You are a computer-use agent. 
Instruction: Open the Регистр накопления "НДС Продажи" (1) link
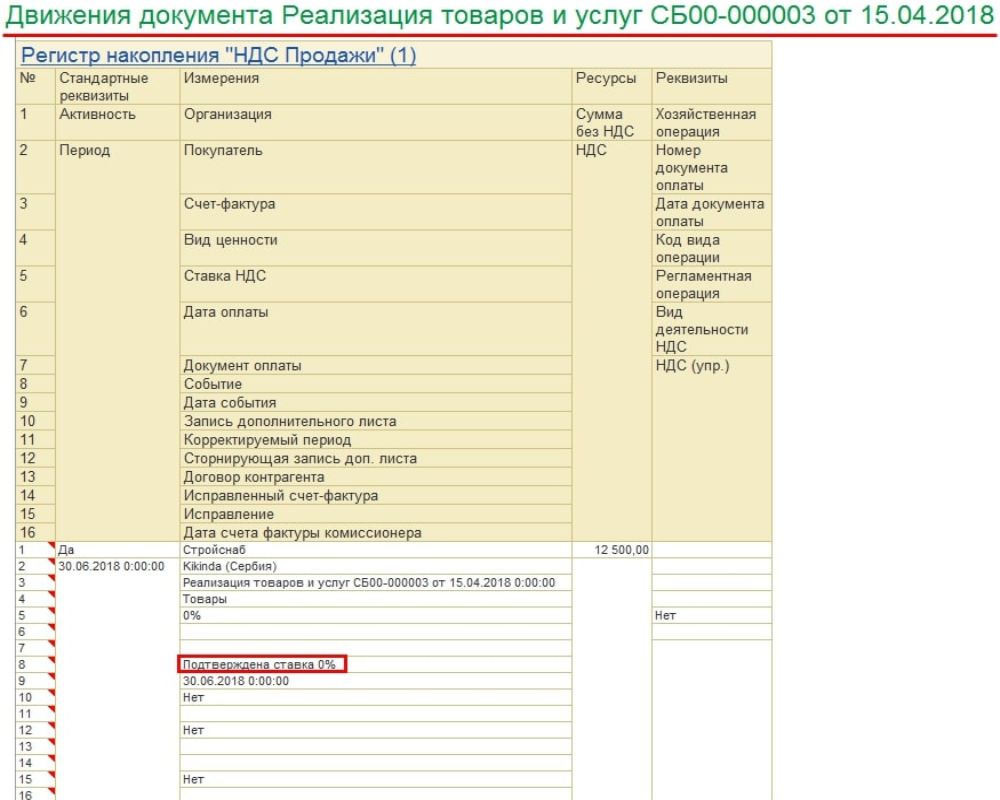(218, 56)
